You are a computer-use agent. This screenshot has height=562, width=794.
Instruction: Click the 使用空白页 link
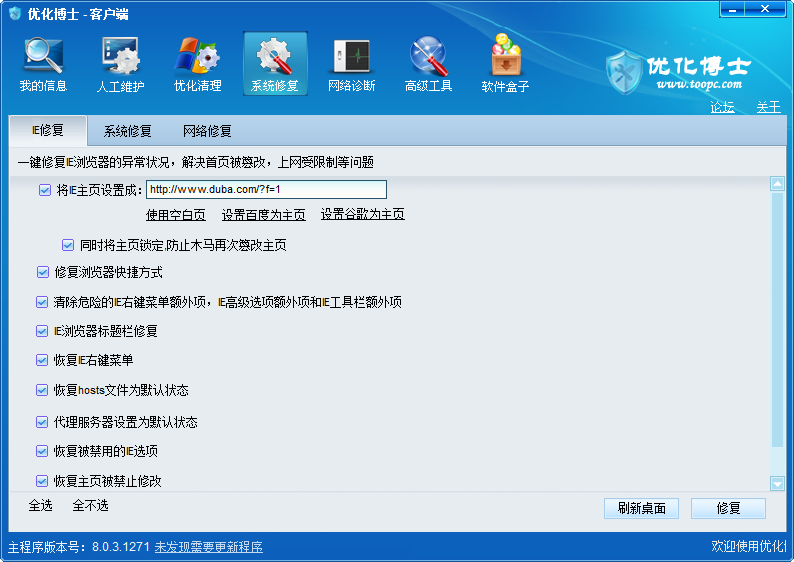(x=176, y=215)
